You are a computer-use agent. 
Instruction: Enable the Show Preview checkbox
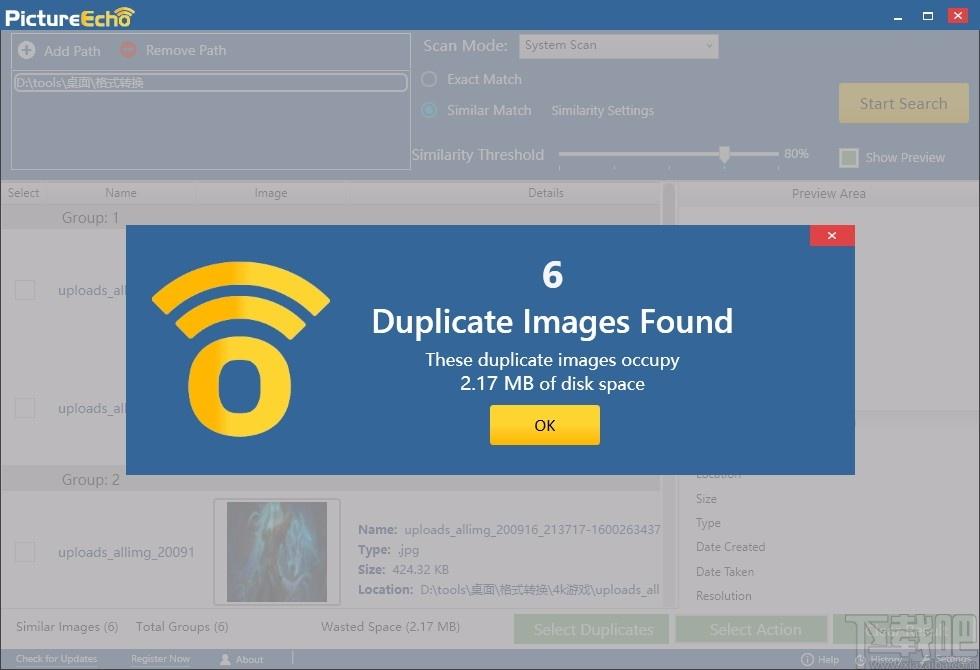(x=849, y=158)
